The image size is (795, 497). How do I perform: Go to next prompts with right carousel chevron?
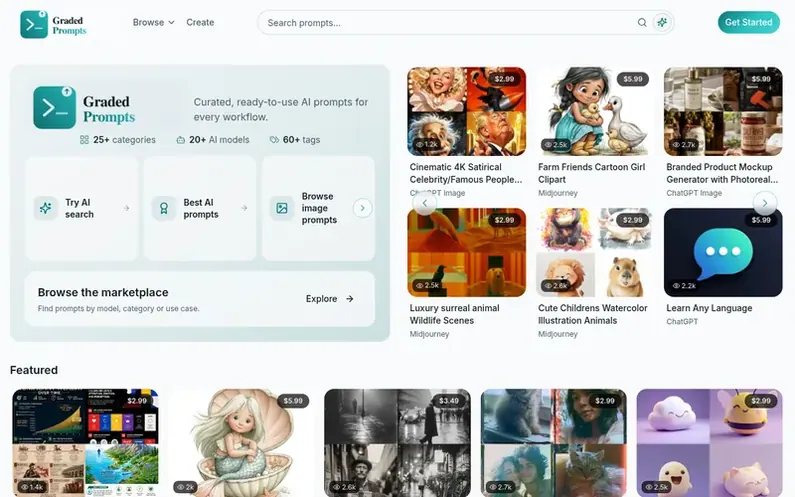(x=765, y=203)
